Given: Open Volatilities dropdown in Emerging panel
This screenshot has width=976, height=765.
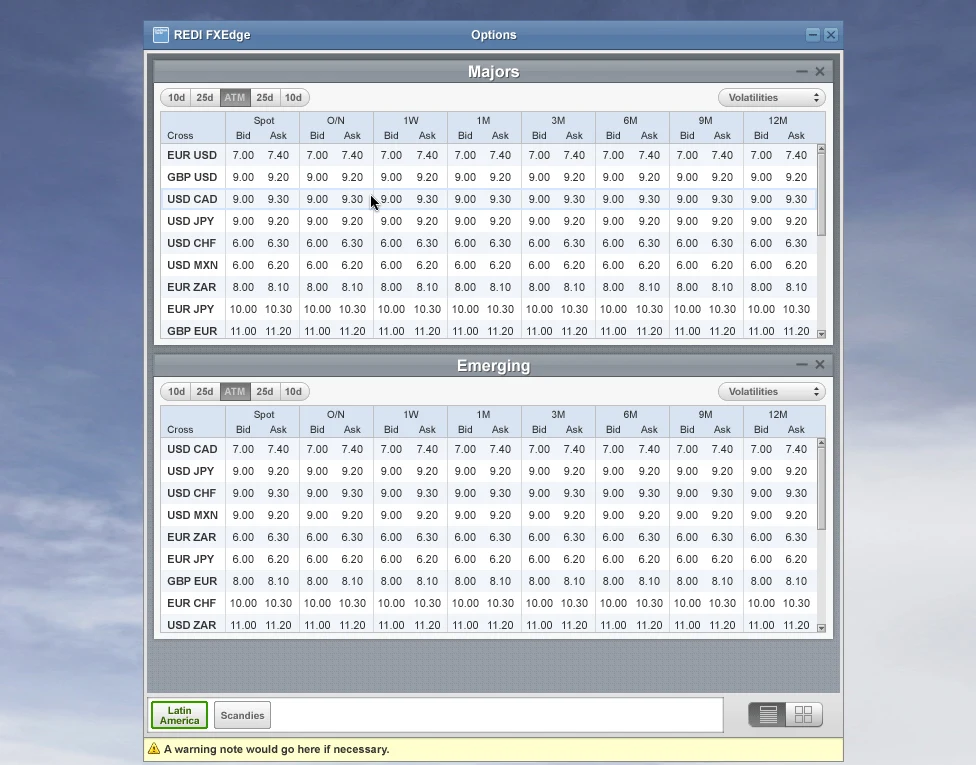Looking at the screenshot, I should click(772, 392).
